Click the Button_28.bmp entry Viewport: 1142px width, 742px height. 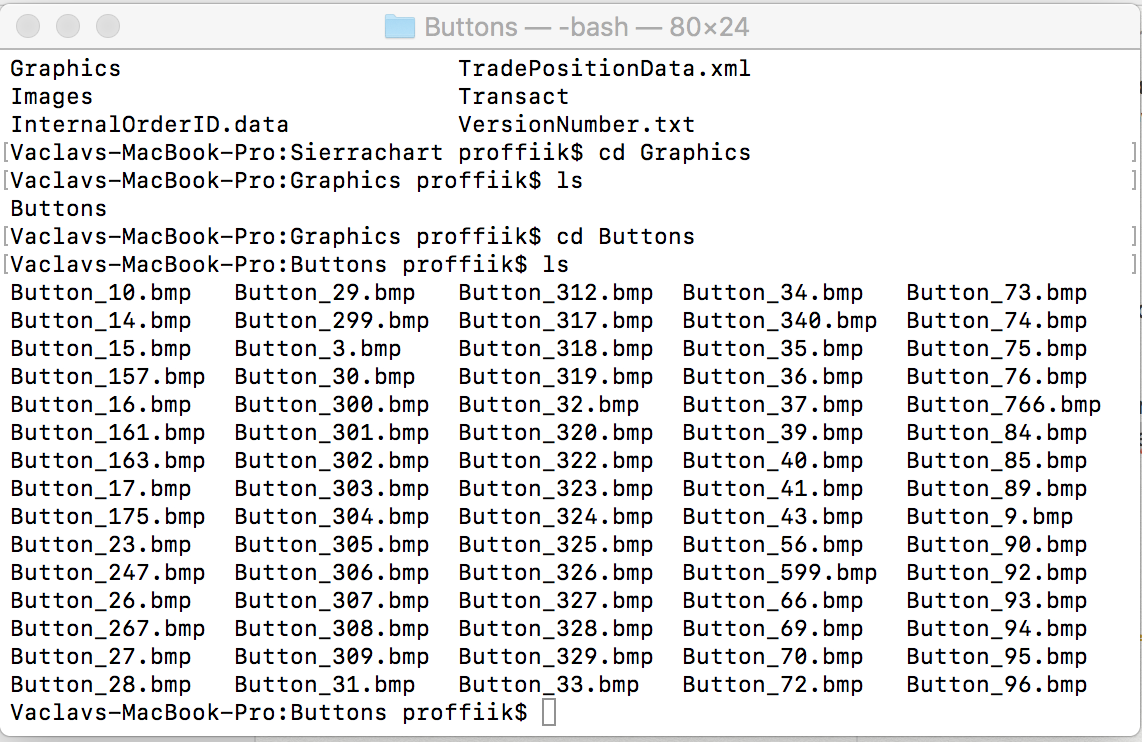(100, 685)
